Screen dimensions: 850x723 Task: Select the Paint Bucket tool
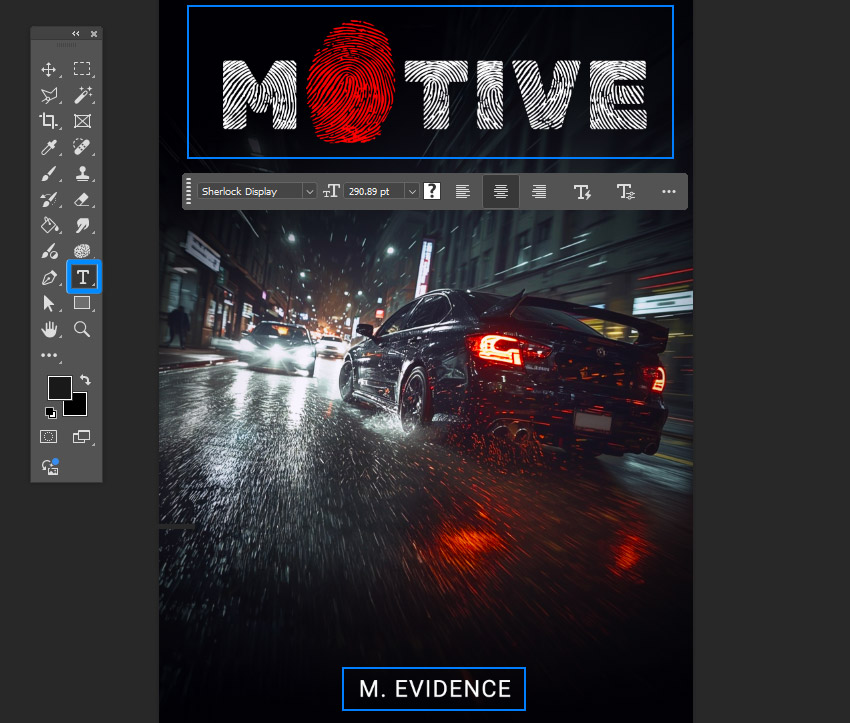pos(49,225)
